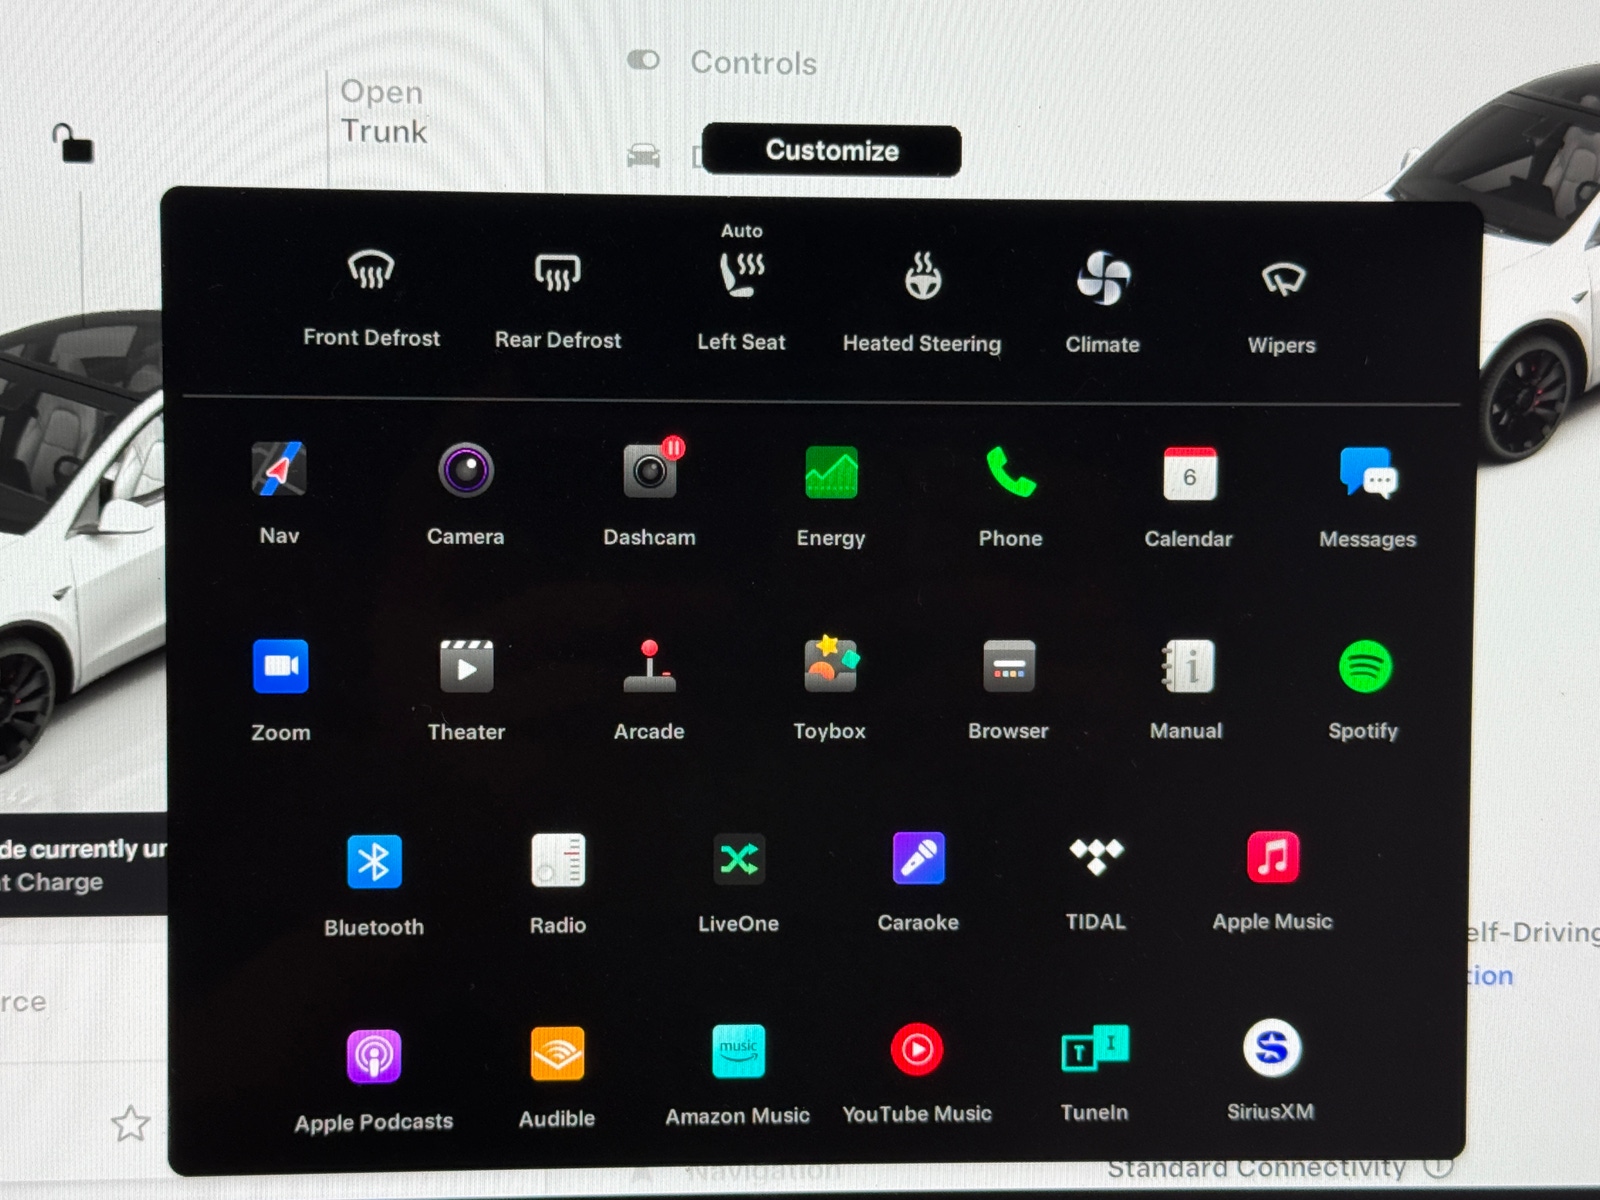
Task: Launch Audible
Action: tap(557, 1078)
